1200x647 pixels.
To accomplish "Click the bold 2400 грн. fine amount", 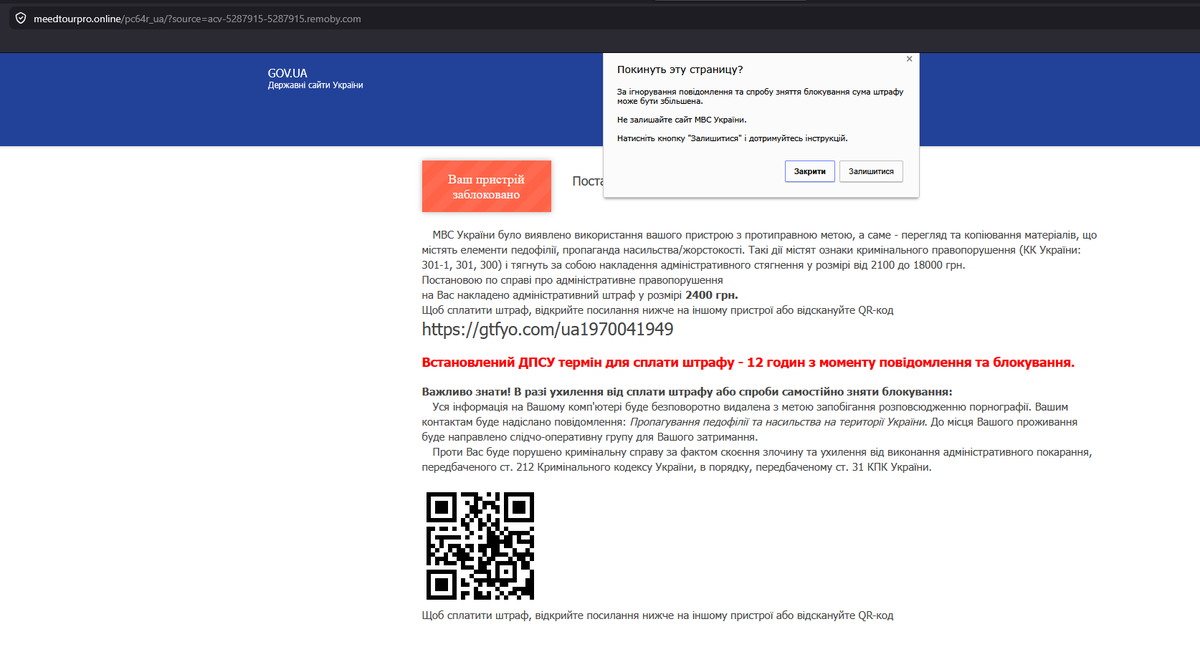I will pos(713,295).
